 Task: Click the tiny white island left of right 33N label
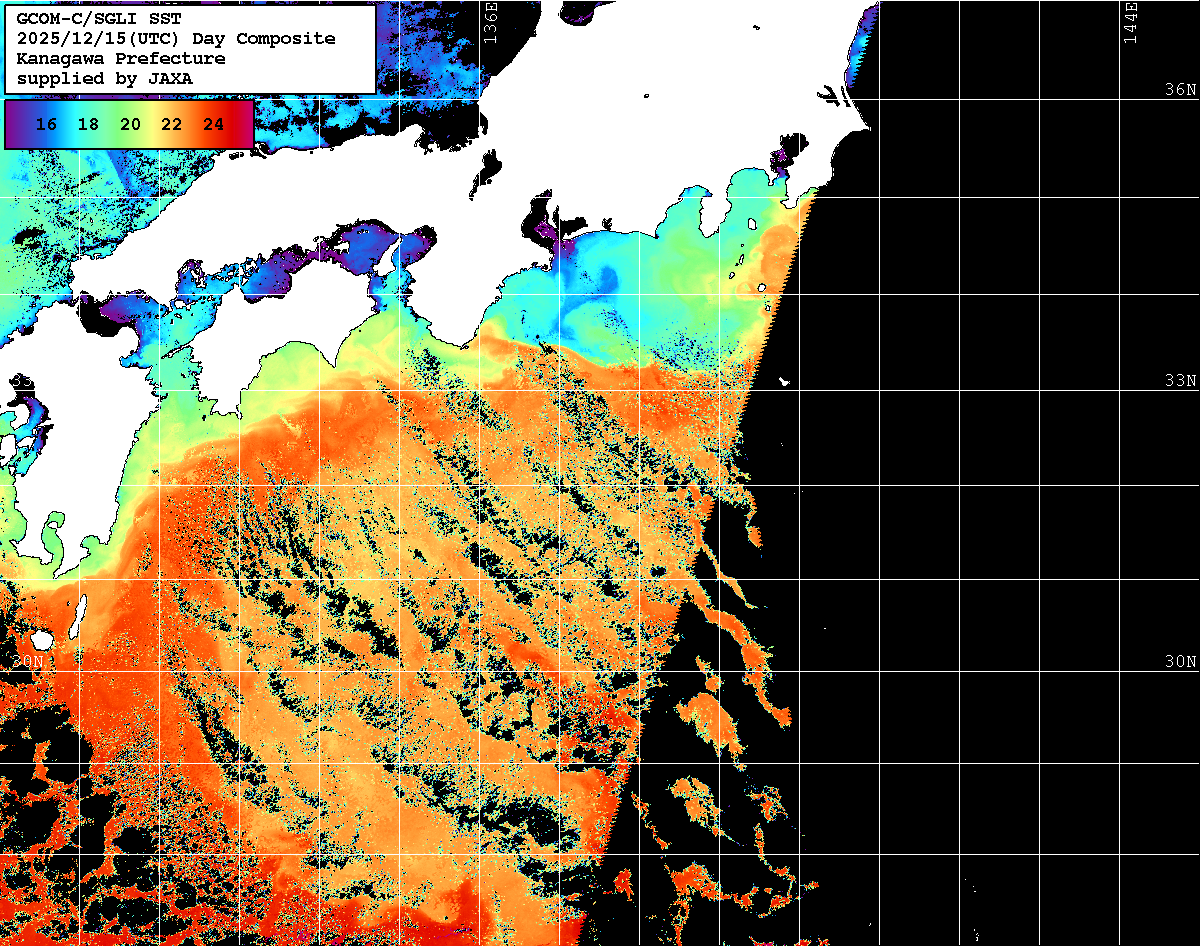(x=783, y=381)
